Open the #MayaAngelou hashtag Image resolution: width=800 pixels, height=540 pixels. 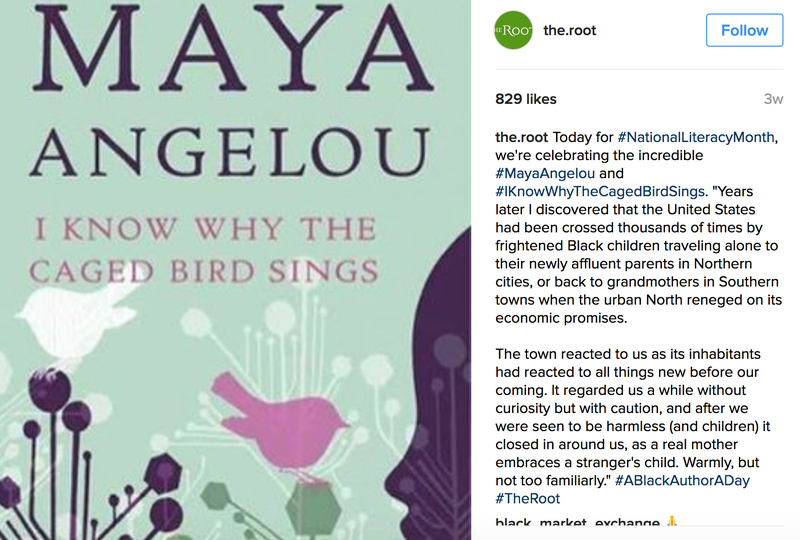tap(545, 174)
